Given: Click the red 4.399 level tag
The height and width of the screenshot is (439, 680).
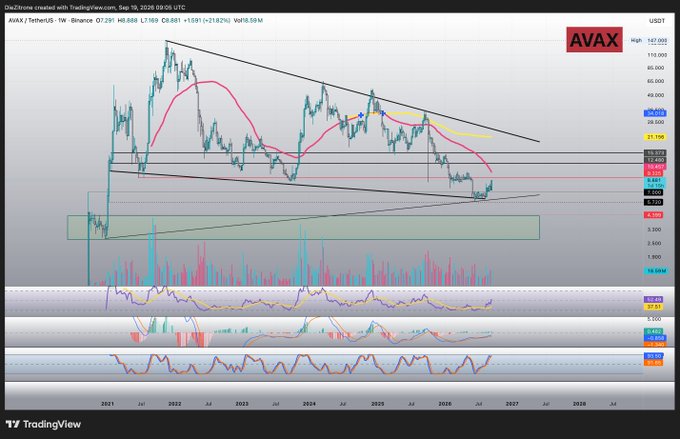Looking at the screenshot, I should click(x=654, y=215).
